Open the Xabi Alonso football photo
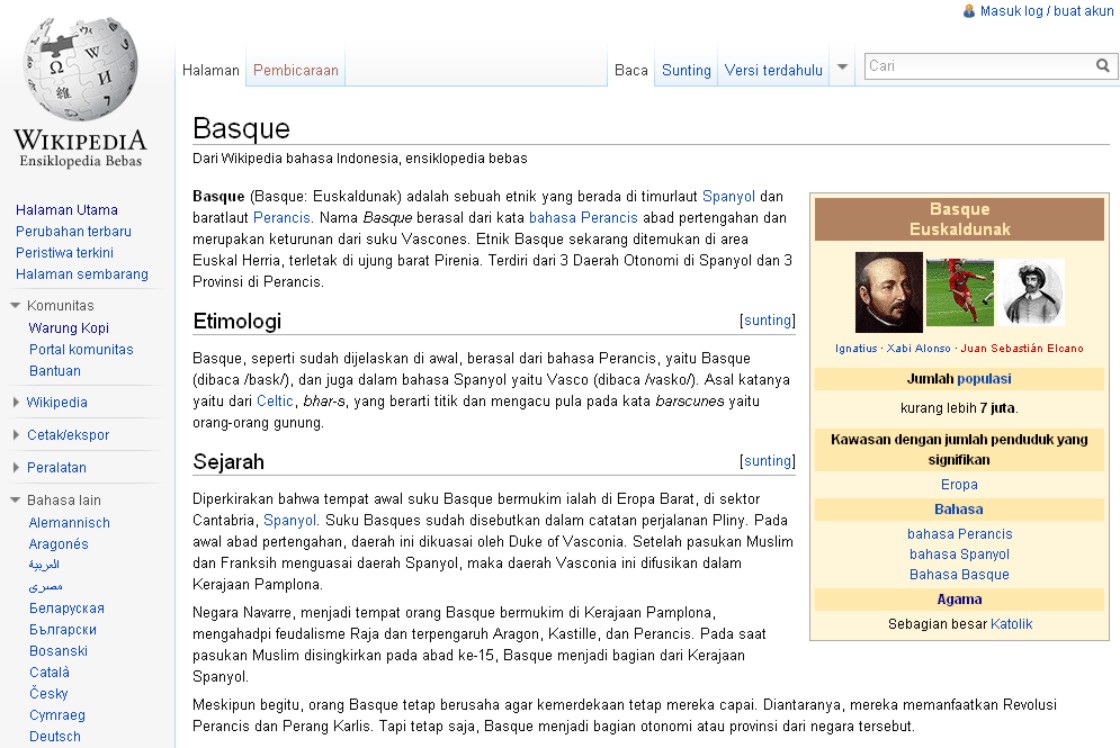The image size is (1120, 748). pos(959,291)
